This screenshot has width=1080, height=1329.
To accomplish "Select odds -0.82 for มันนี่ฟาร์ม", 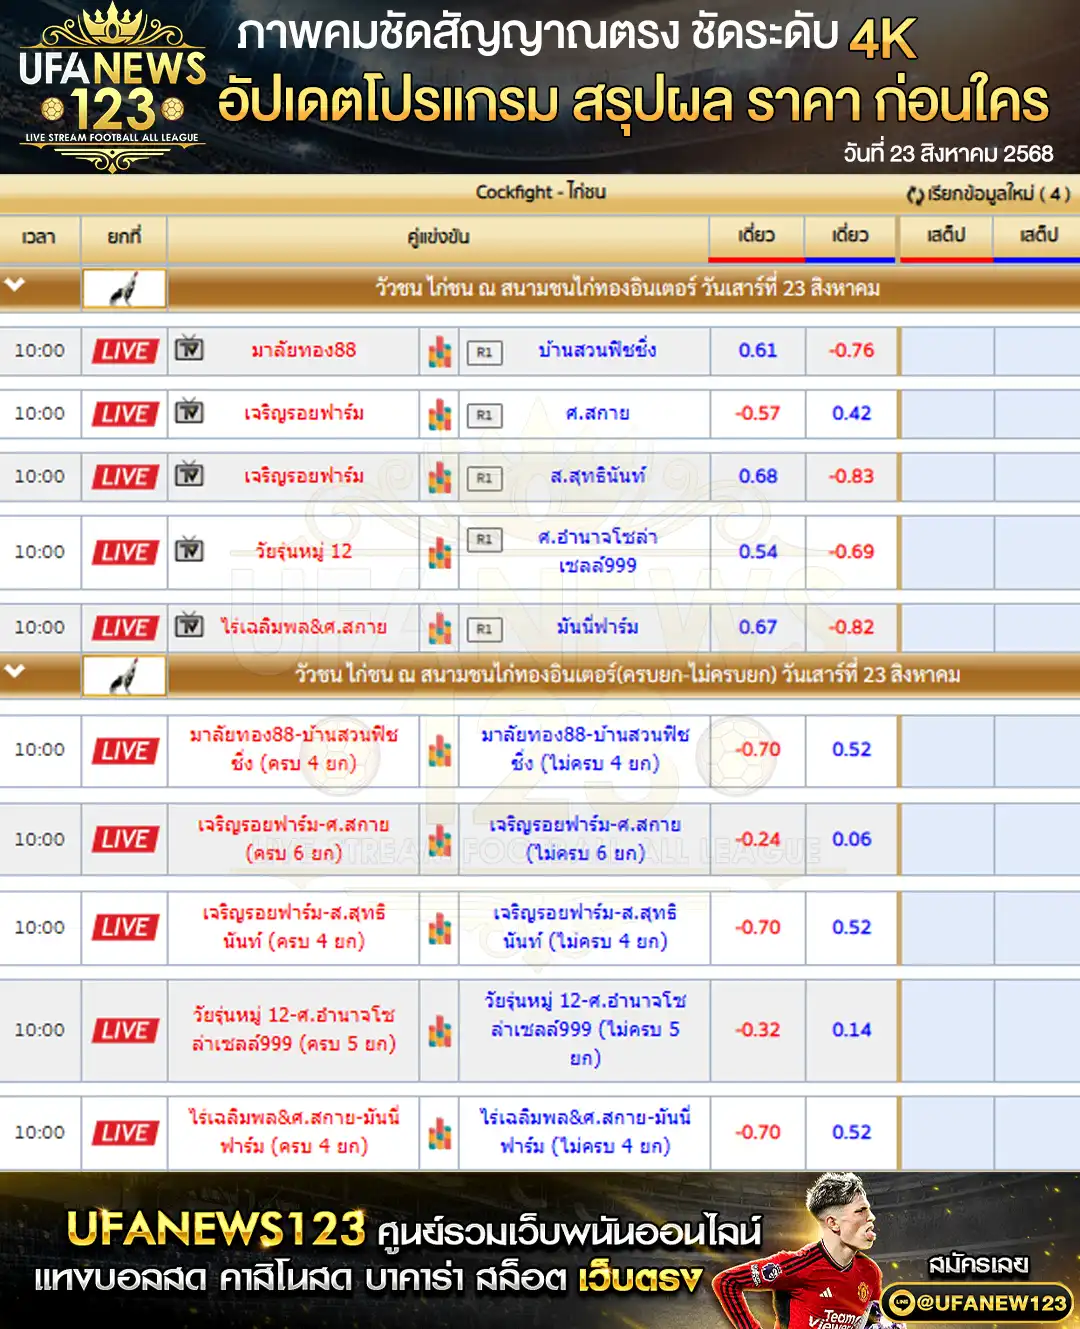I will (851, 627).
